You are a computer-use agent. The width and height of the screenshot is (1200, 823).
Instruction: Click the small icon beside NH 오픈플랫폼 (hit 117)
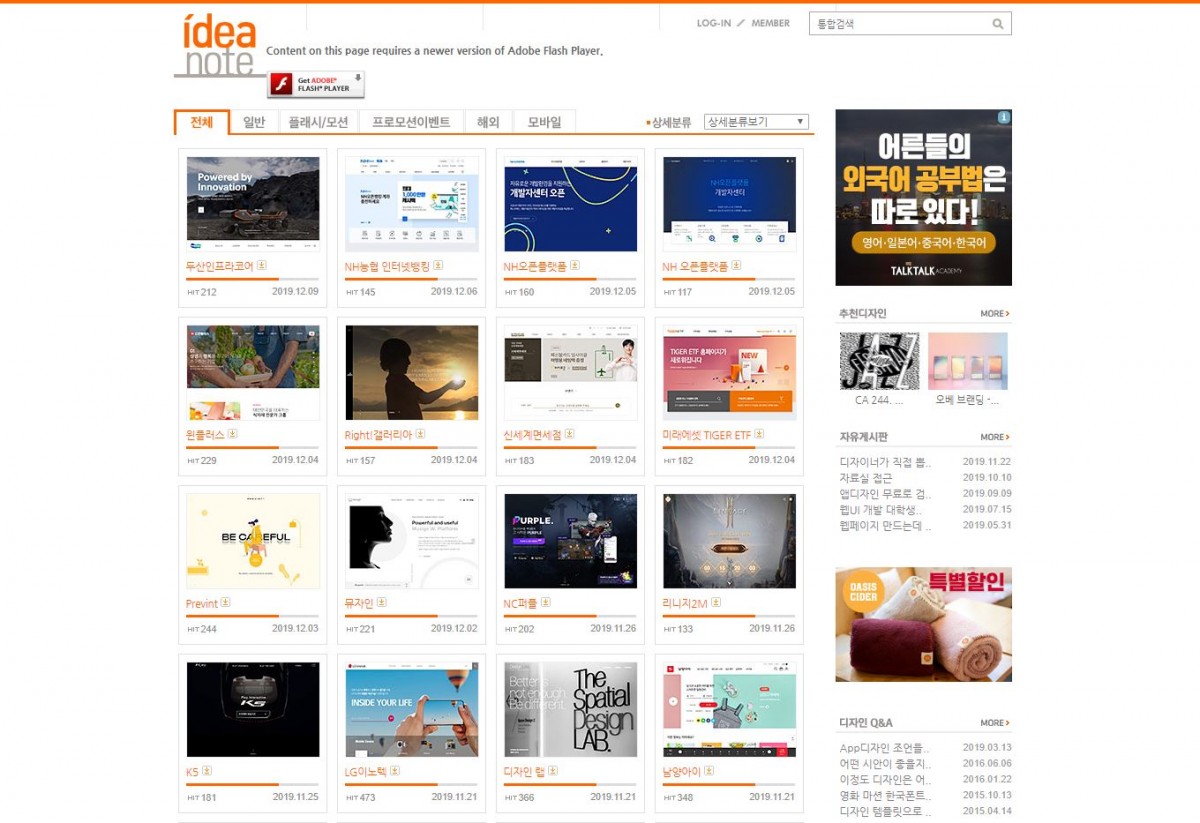[x=737, y=266]
